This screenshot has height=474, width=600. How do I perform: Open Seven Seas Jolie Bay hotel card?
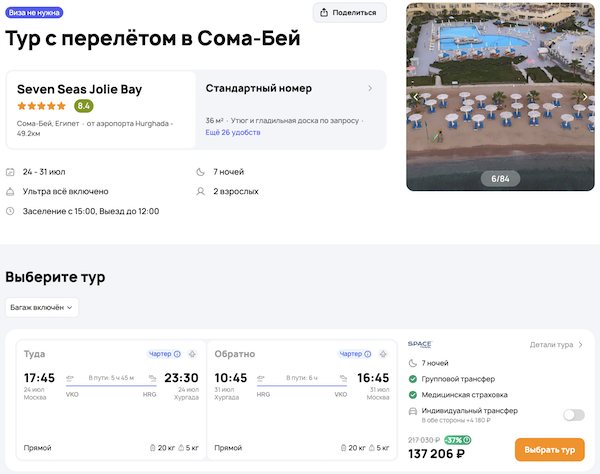[100, 110]
